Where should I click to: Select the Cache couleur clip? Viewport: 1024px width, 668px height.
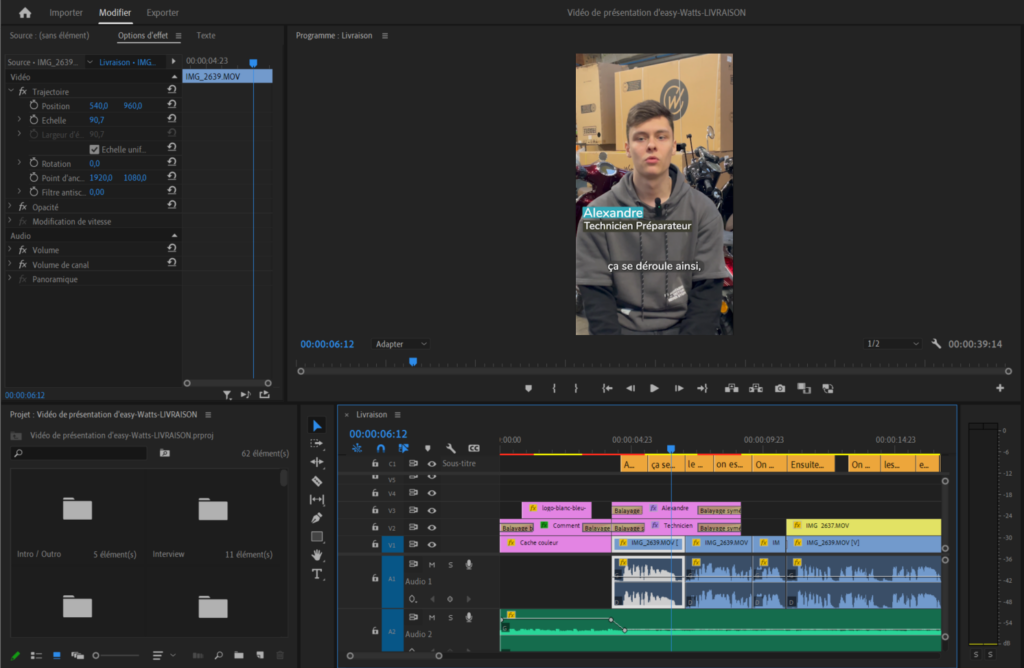tap(555, 543)
